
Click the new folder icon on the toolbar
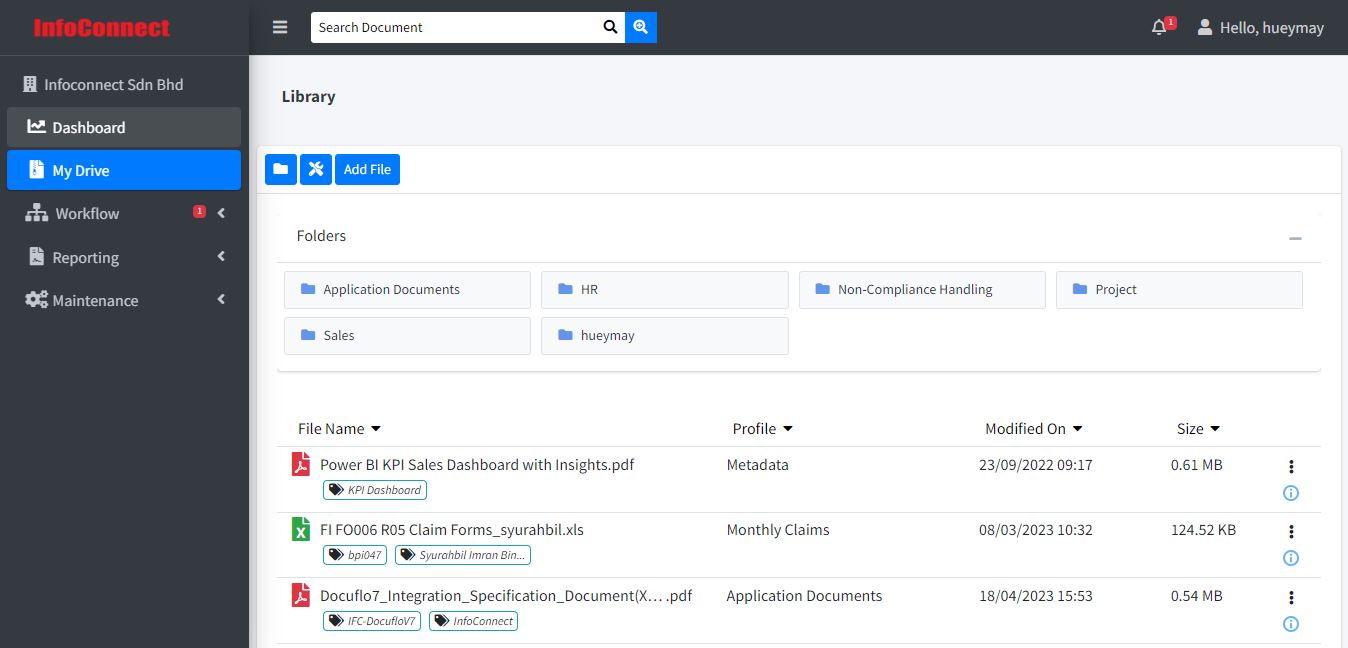280,169
